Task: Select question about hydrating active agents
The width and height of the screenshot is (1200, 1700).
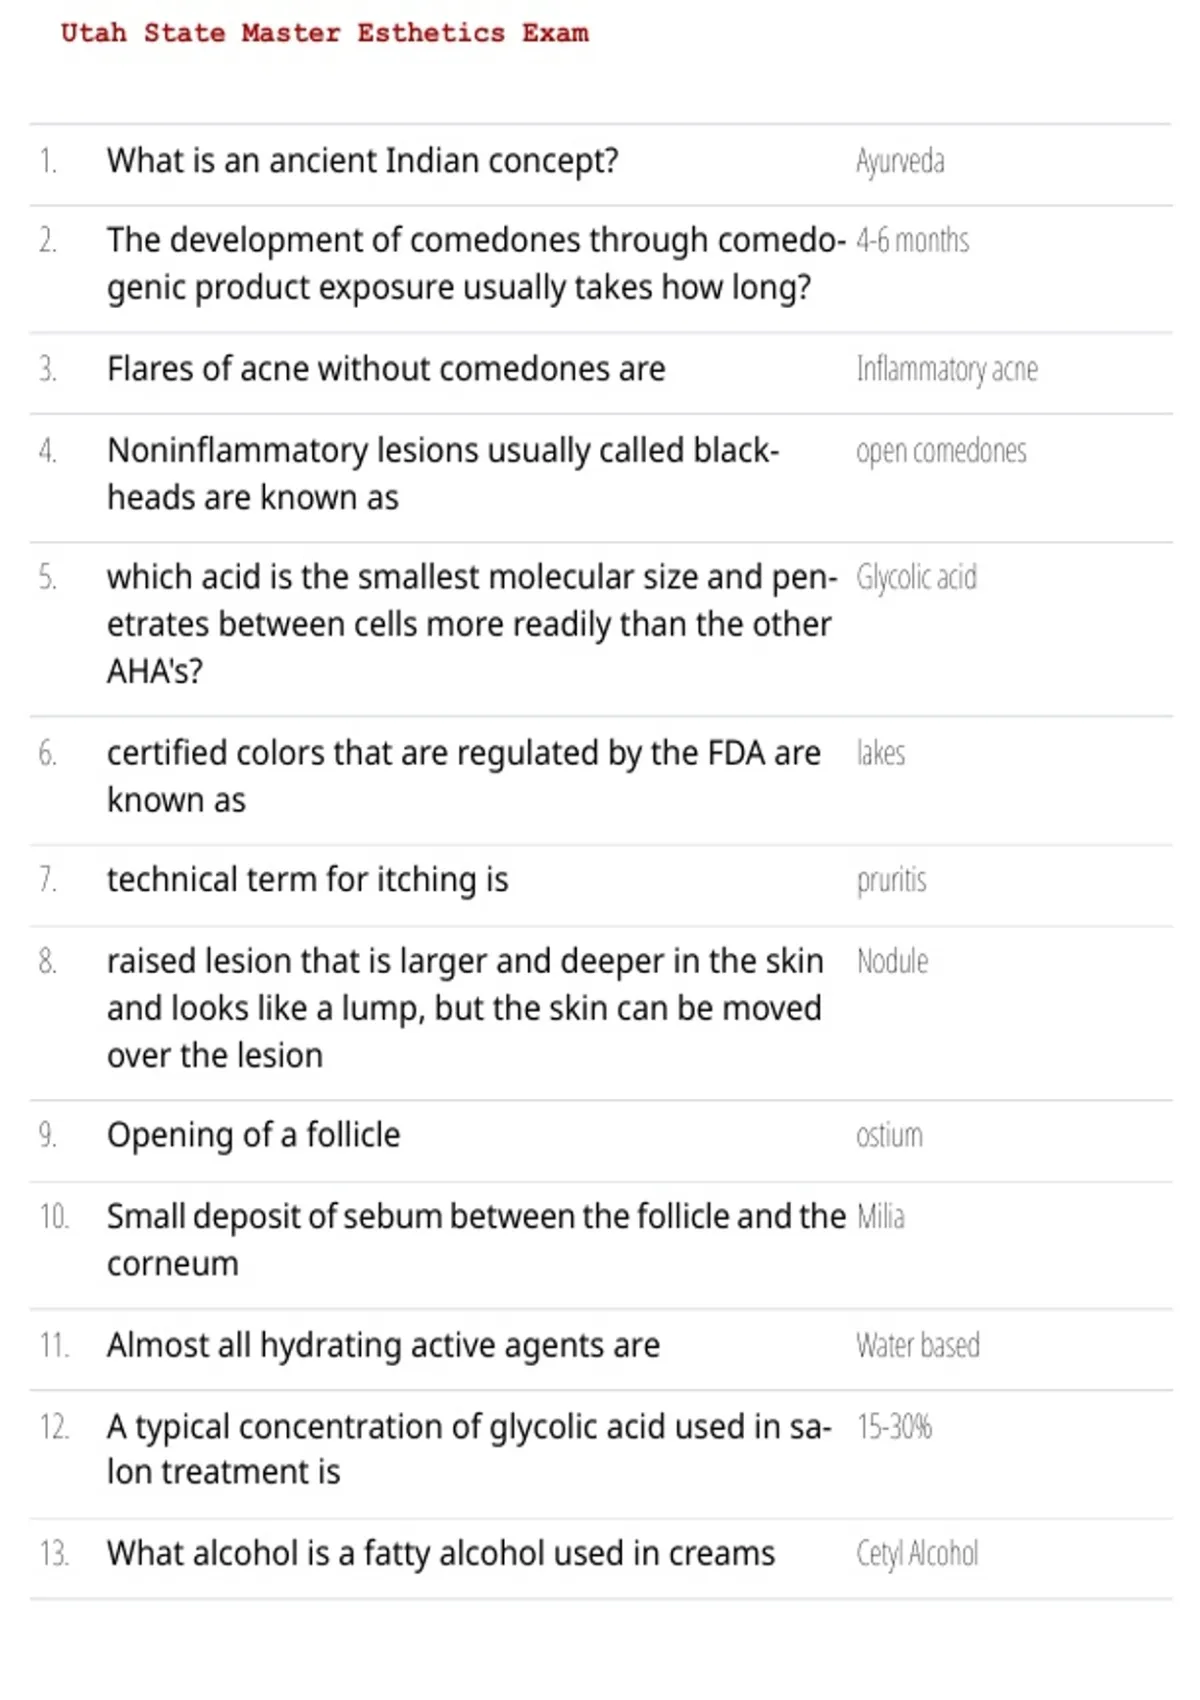Action: point(384,1346)
